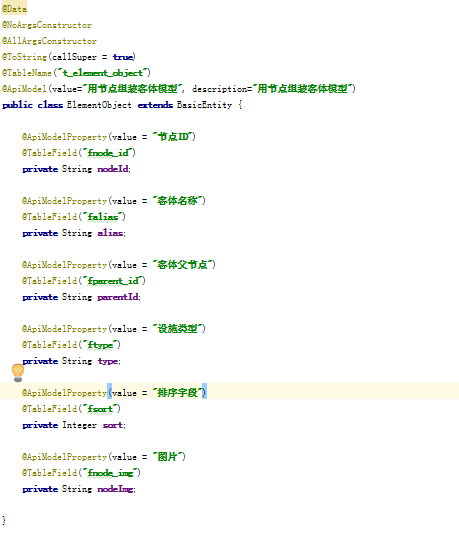Click the @ApiModel annotation
Viewport: 459px width, 545px height.
[x=24, y=89]
